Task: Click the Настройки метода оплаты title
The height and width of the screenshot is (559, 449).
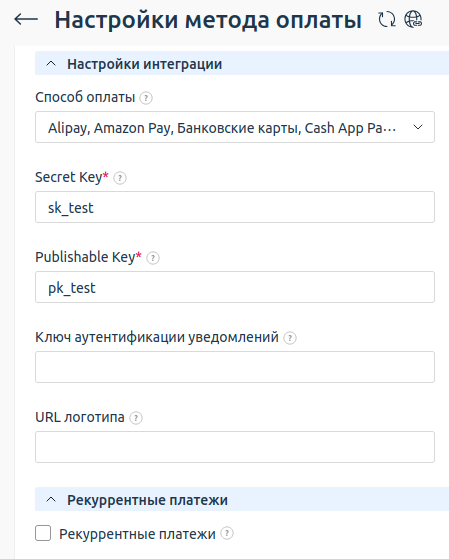Action: tap(208, 20)
